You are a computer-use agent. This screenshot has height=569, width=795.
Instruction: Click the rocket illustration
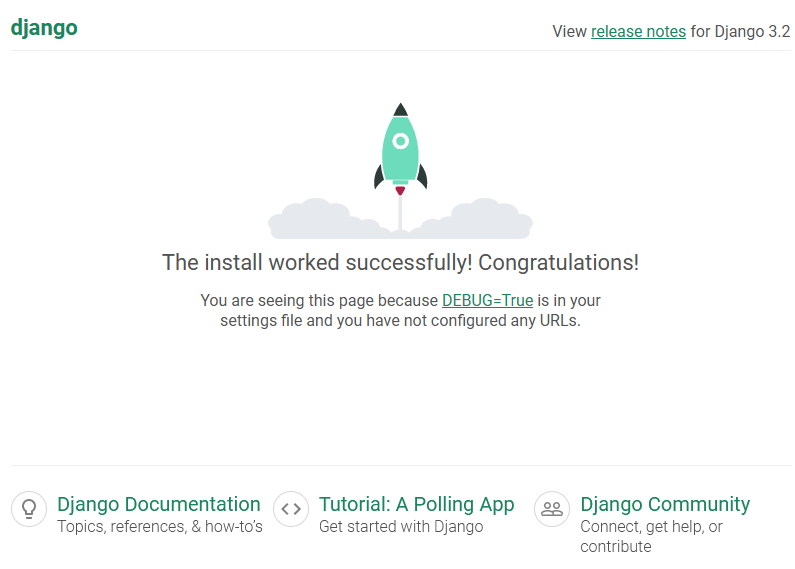pos(401,170)
